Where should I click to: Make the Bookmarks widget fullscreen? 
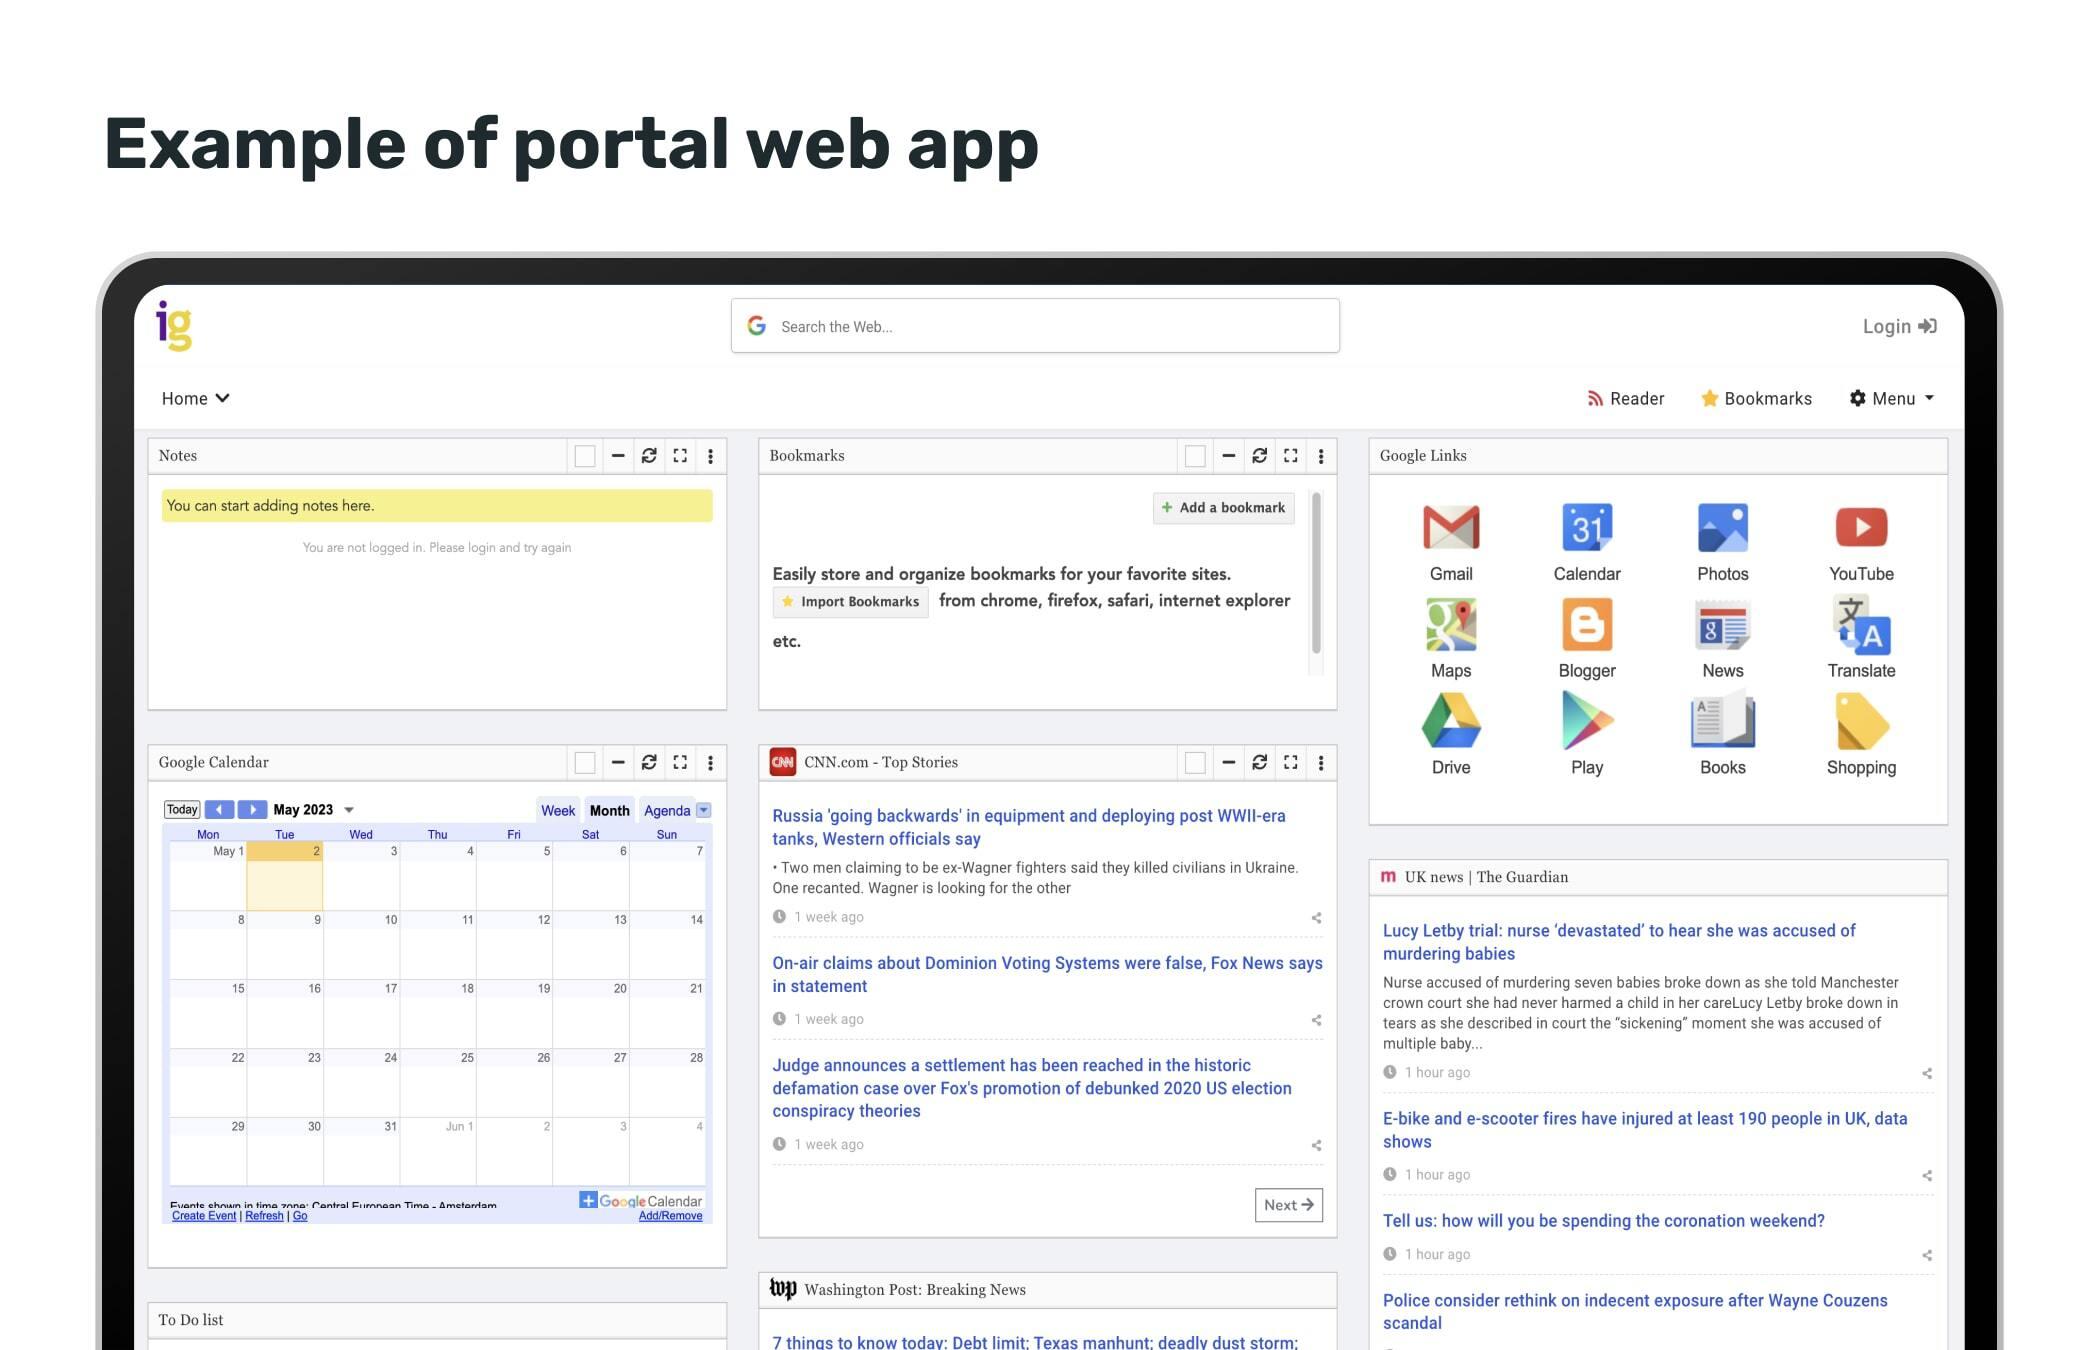pos(1290,456)
